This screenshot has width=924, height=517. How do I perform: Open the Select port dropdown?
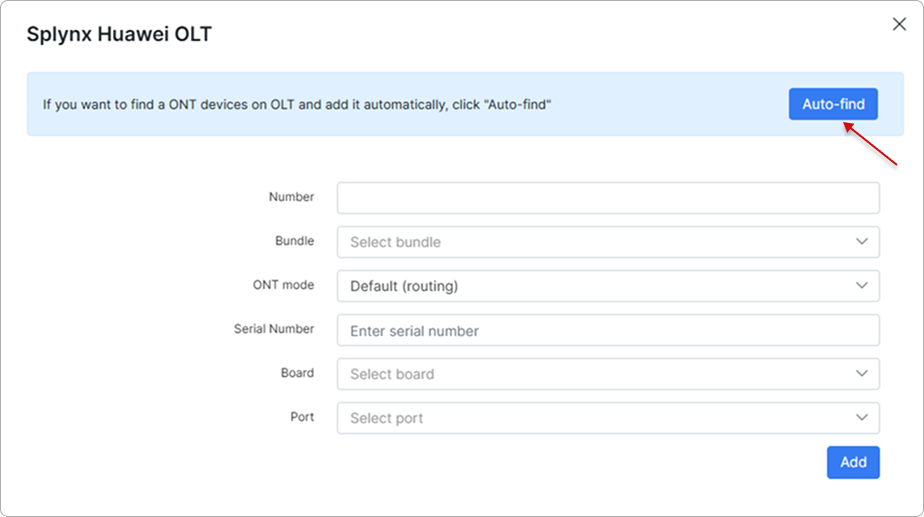tap(608, 418)
